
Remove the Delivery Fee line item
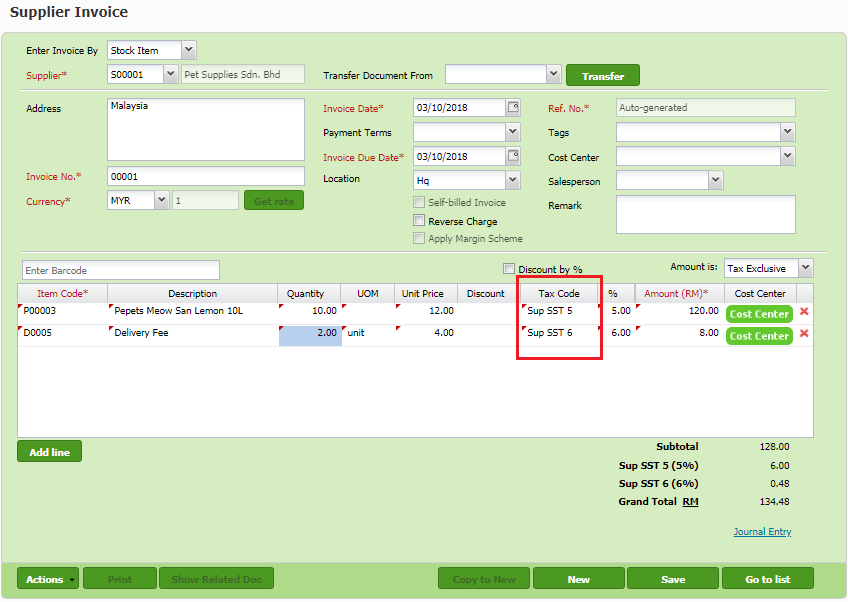click(804, 334)
